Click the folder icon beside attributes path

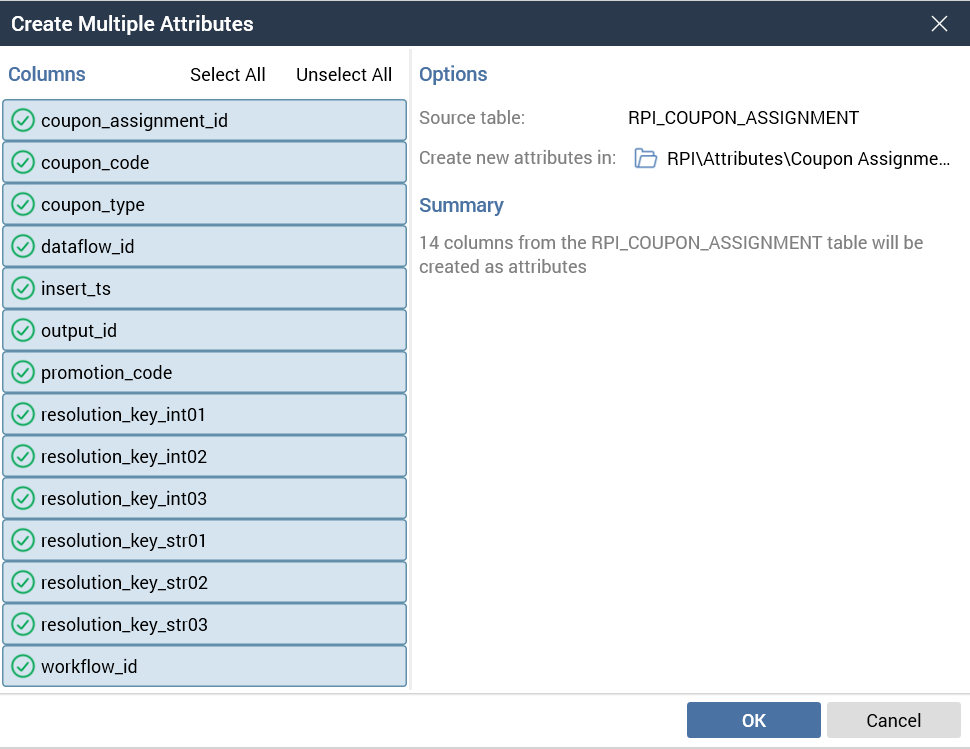coord(646,158)
